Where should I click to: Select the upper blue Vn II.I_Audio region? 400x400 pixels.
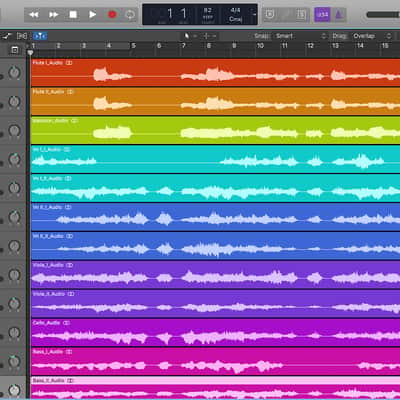click(x=215, y=217)
